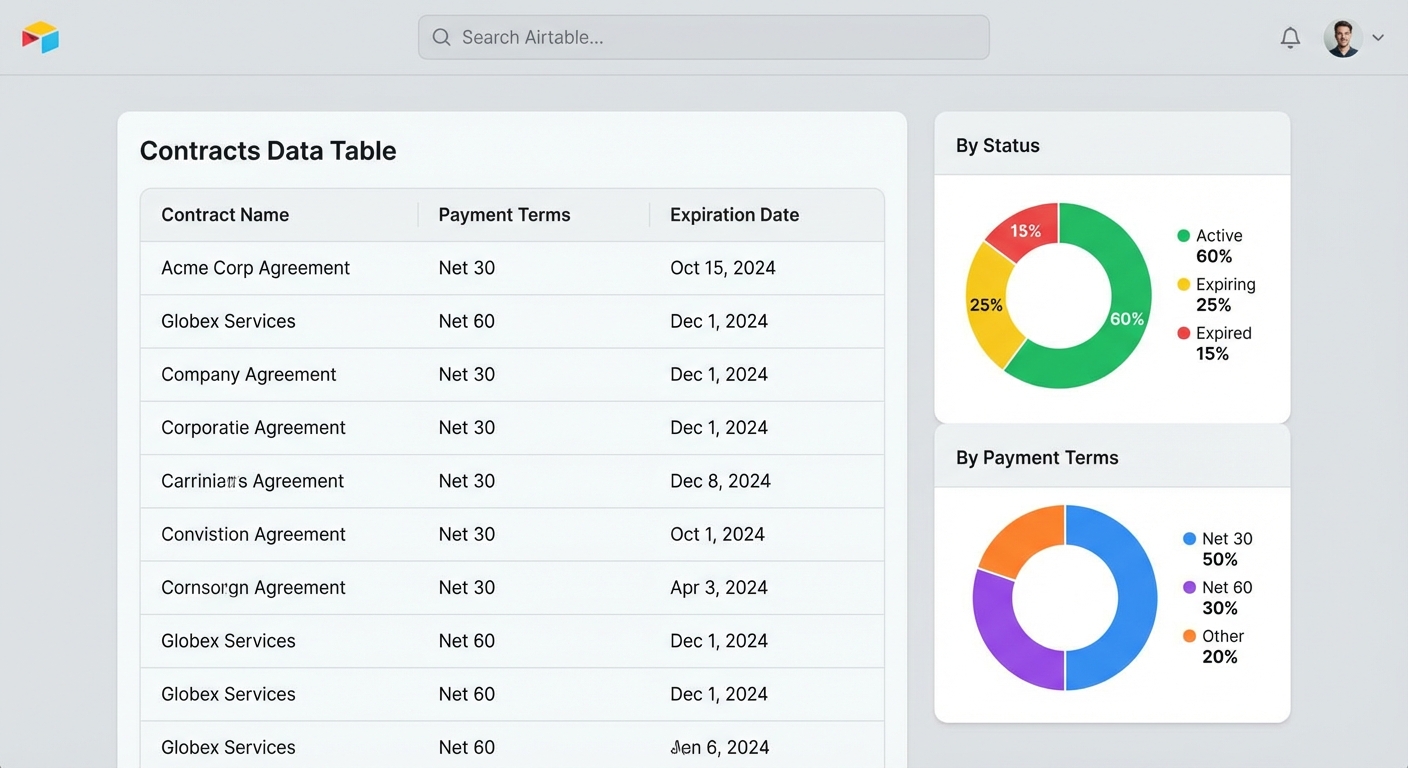Viewport: 1408px width, 768px height.
Task: Click the Payment Terms column header
Action: click(504, 215)
